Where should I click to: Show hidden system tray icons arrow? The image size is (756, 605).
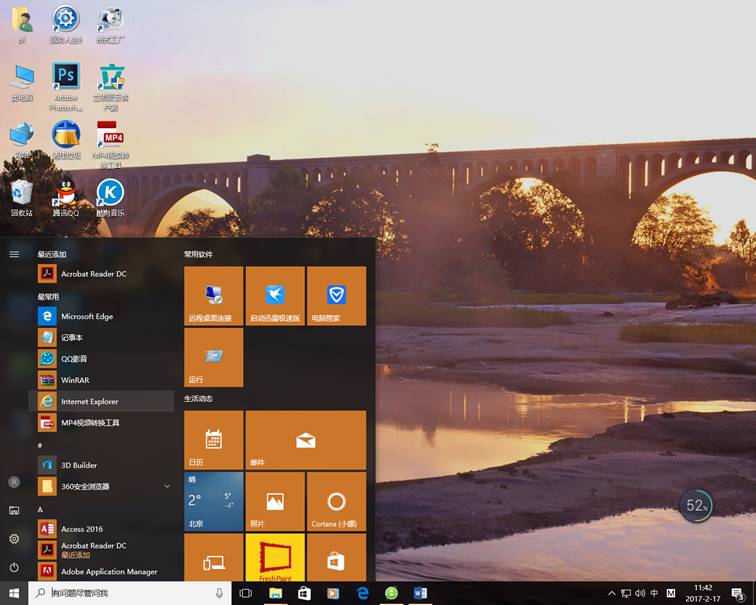tap(612, 593)
